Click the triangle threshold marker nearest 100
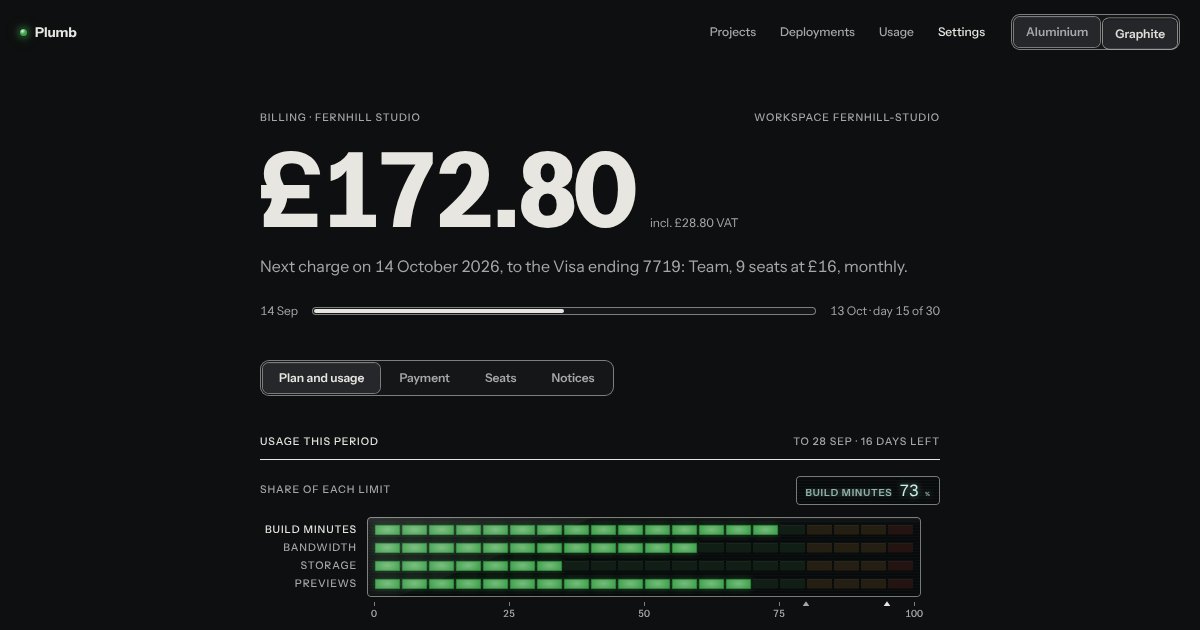 (887, 604)
